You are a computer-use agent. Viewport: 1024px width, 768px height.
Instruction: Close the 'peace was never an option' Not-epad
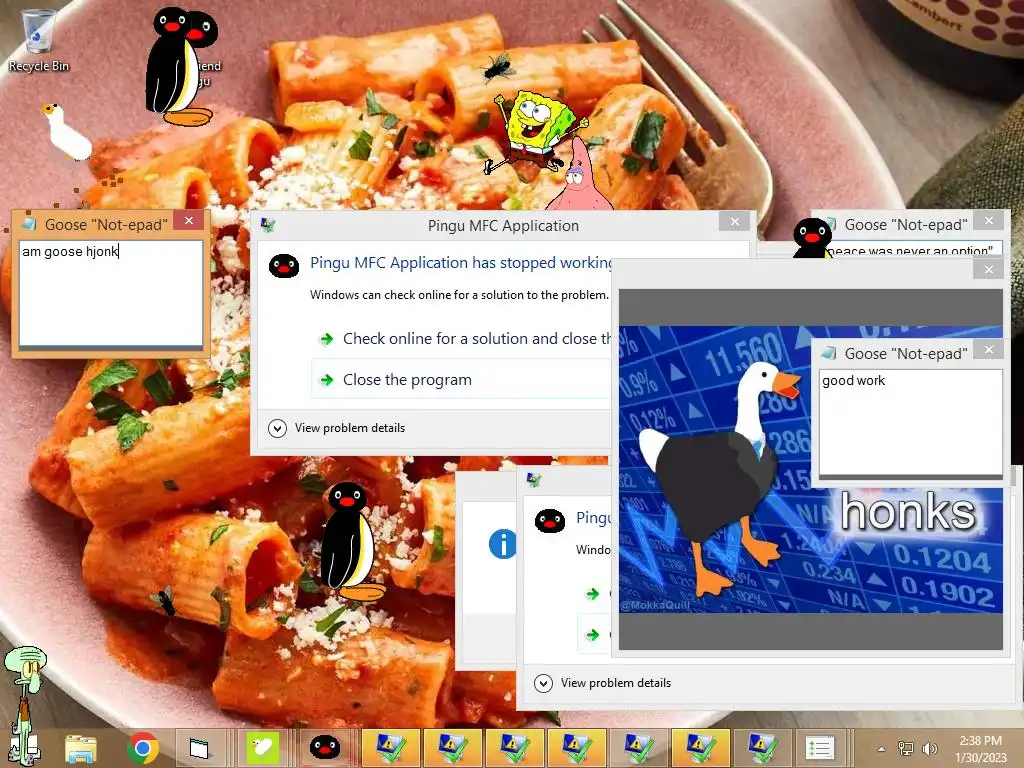(989, 221)
